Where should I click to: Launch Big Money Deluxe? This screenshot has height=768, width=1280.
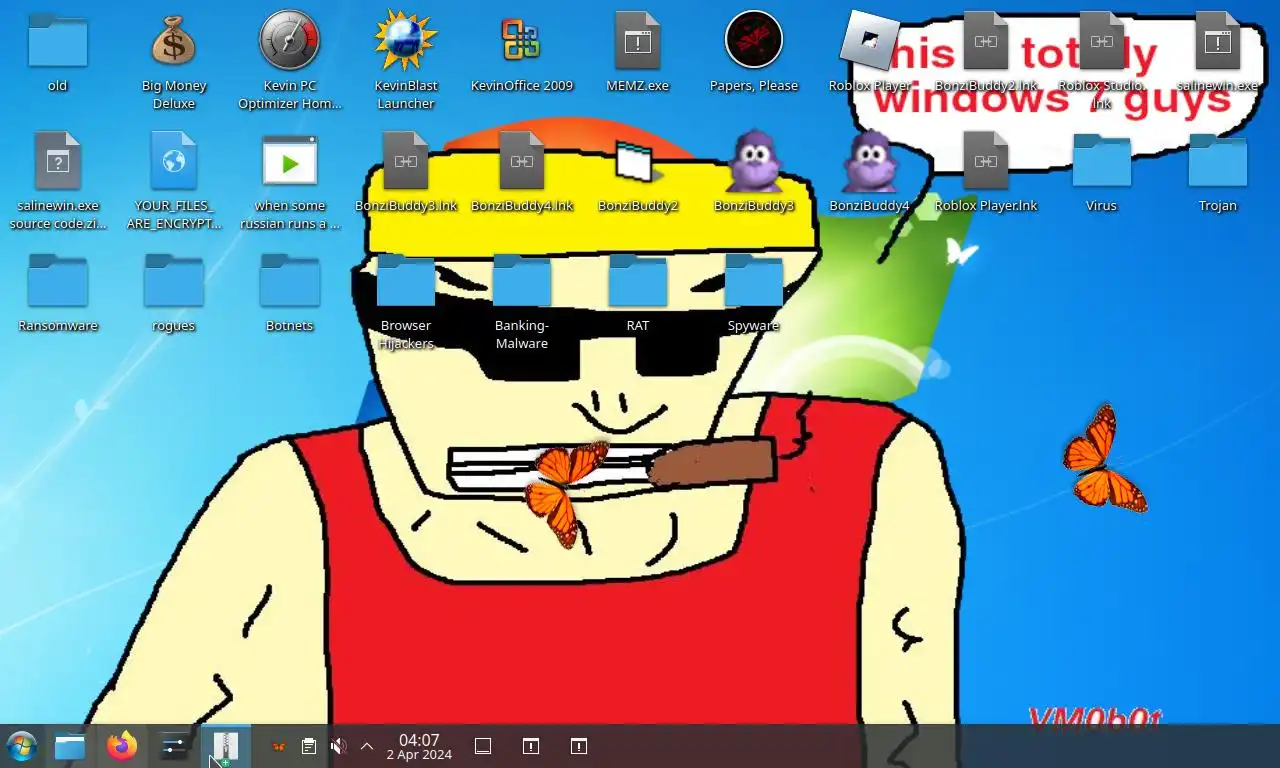pos(174,40)
